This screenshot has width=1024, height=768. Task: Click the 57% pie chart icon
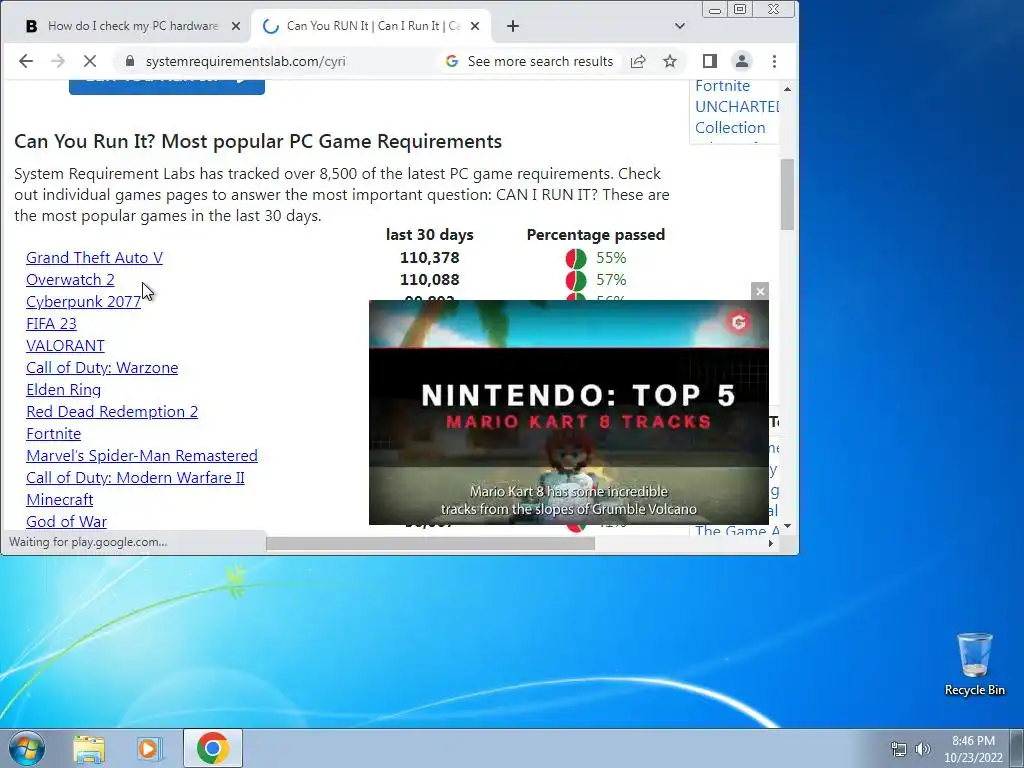tap(576, 281)
